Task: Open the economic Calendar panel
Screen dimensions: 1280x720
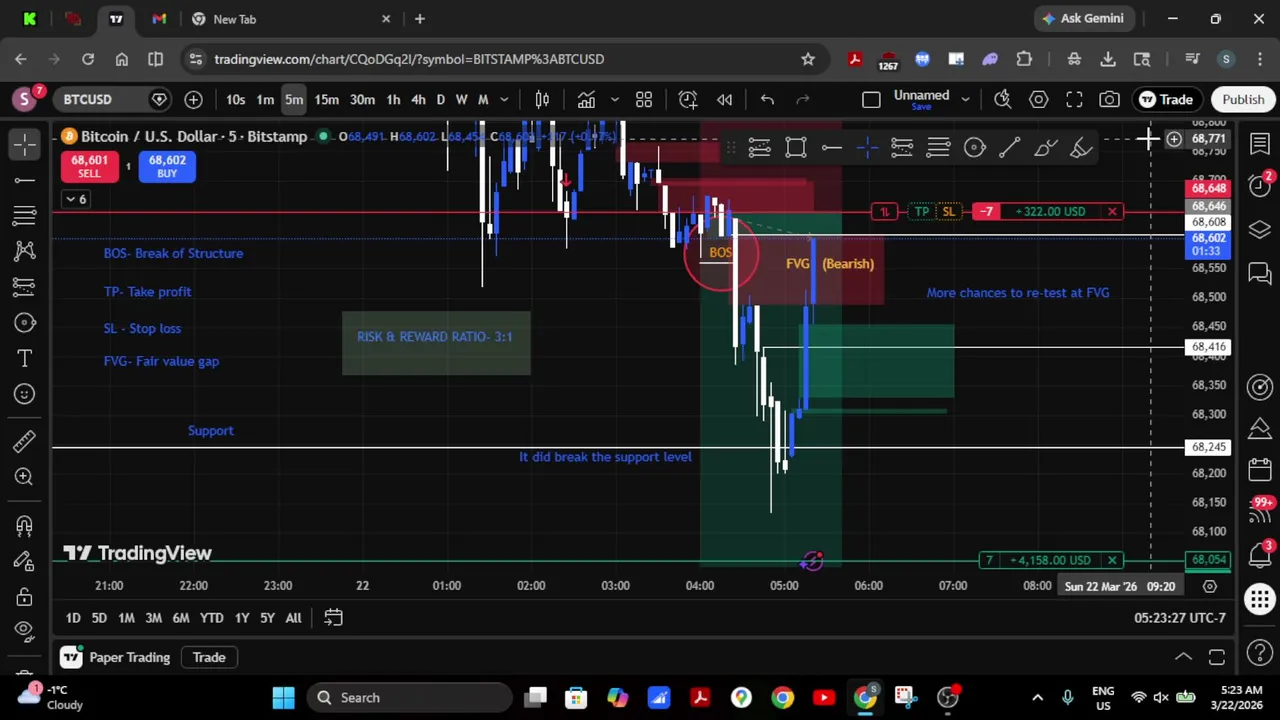Action: [1259, 470]
